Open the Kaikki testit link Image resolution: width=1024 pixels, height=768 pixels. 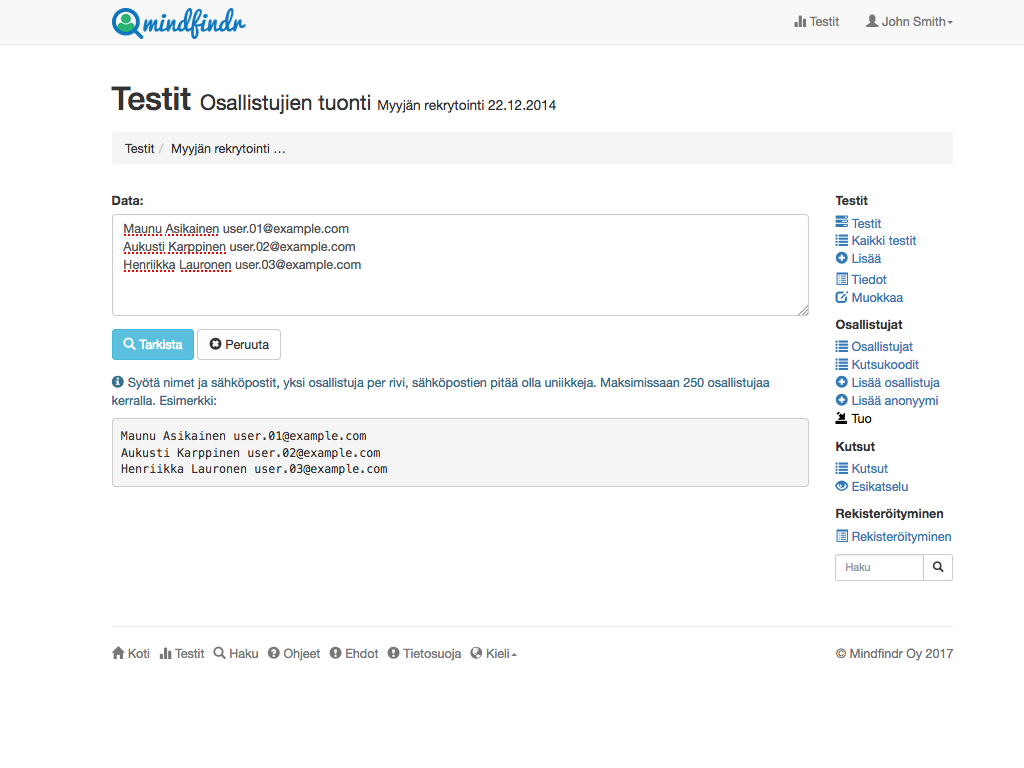coord(884,240)
